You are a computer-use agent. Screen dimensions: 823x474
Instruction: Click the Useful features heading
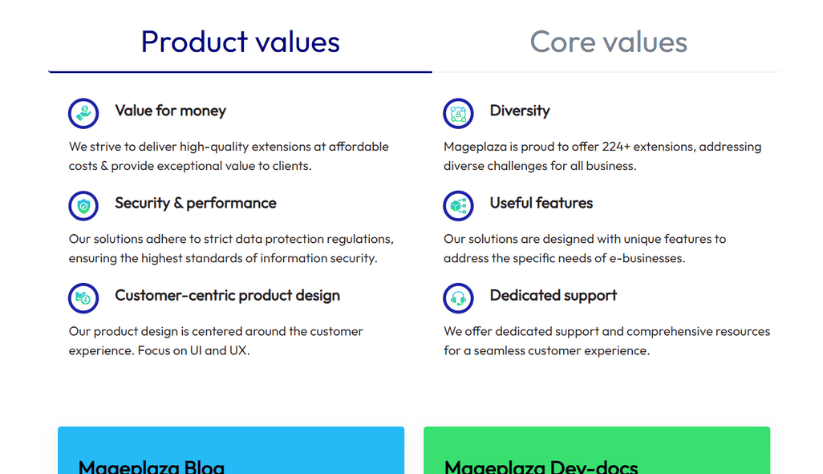[x=541, y=203]
